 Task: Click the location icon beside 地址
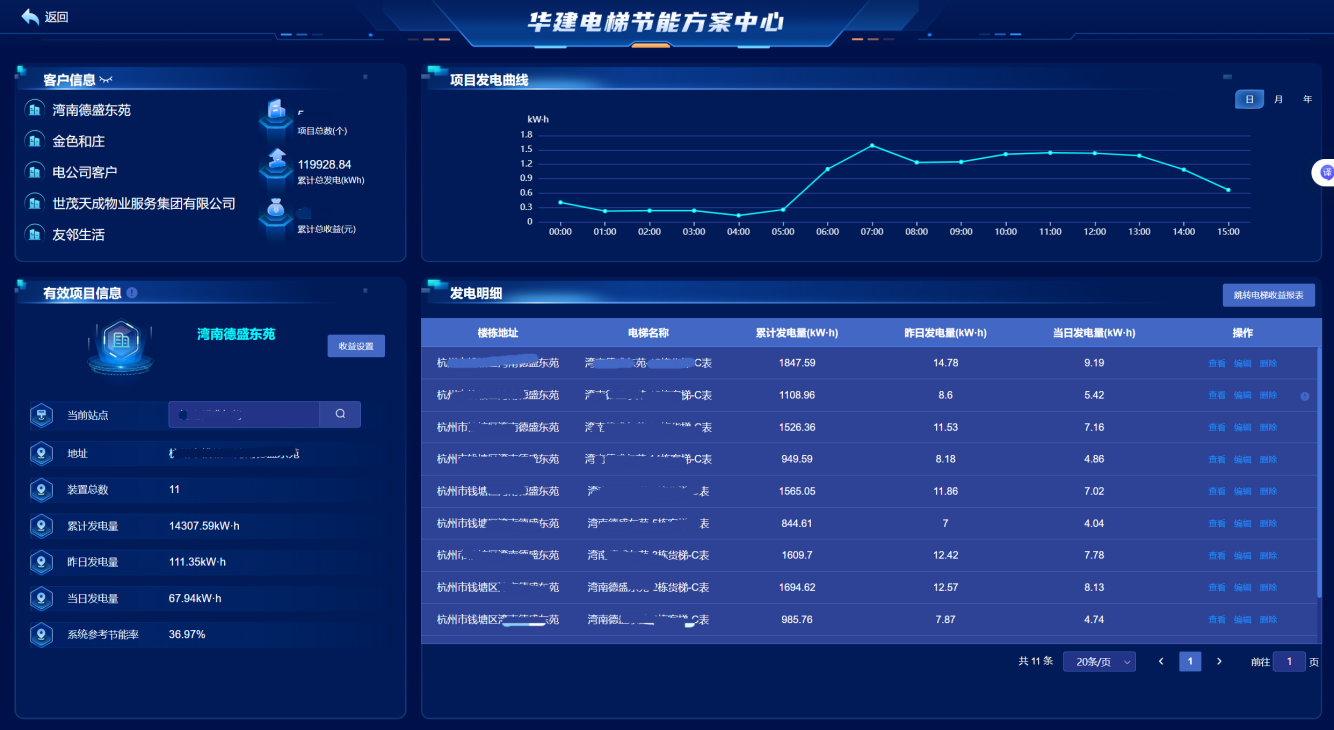tap(41, 454)
